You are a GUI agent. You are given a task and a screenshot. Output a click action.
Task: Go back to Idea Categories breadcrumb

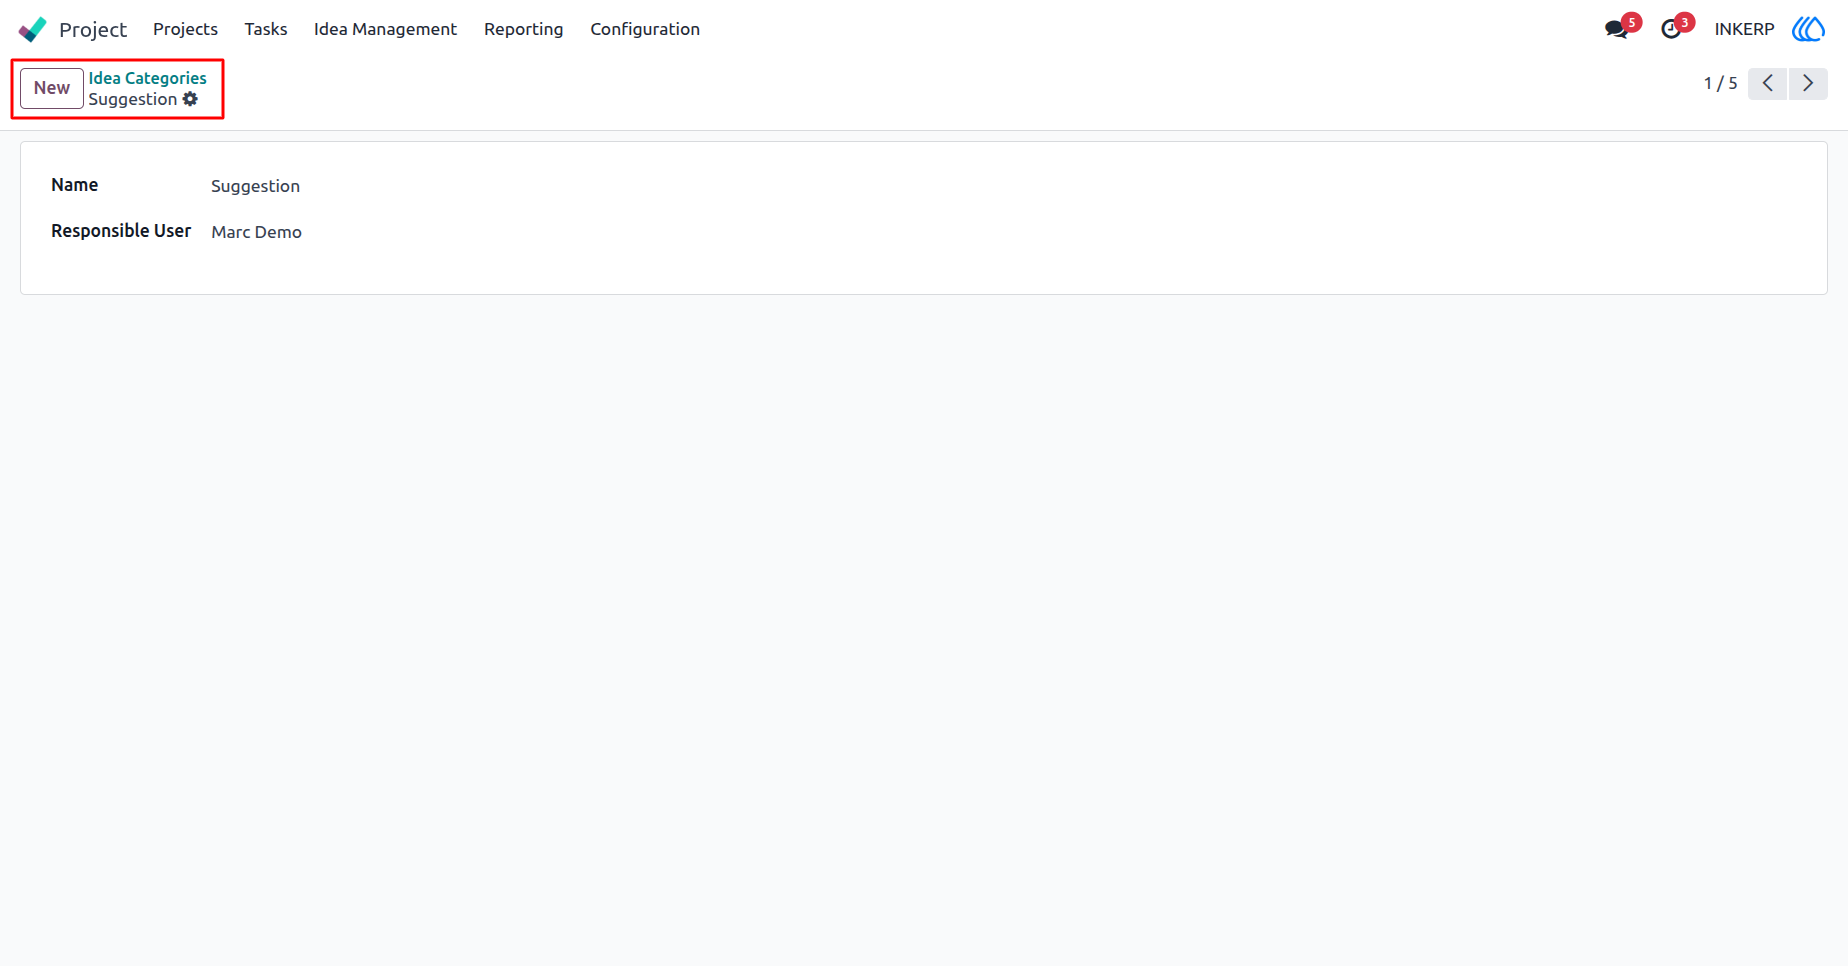tap(148, 78)
